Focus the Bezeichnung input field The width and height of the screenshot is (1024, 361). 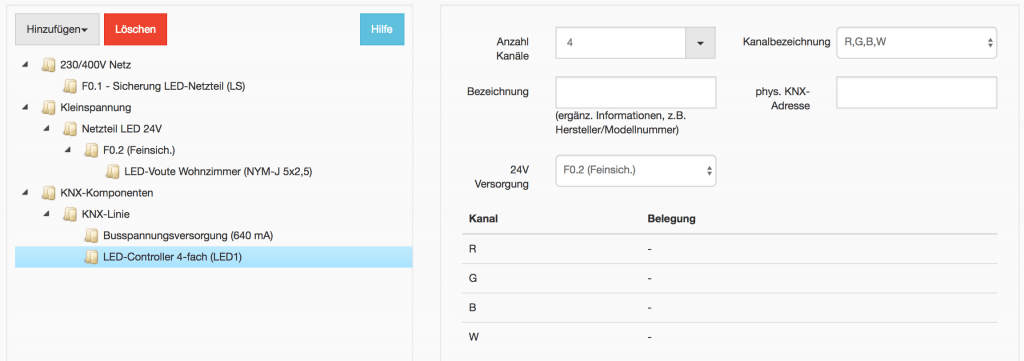coord(635,92)
